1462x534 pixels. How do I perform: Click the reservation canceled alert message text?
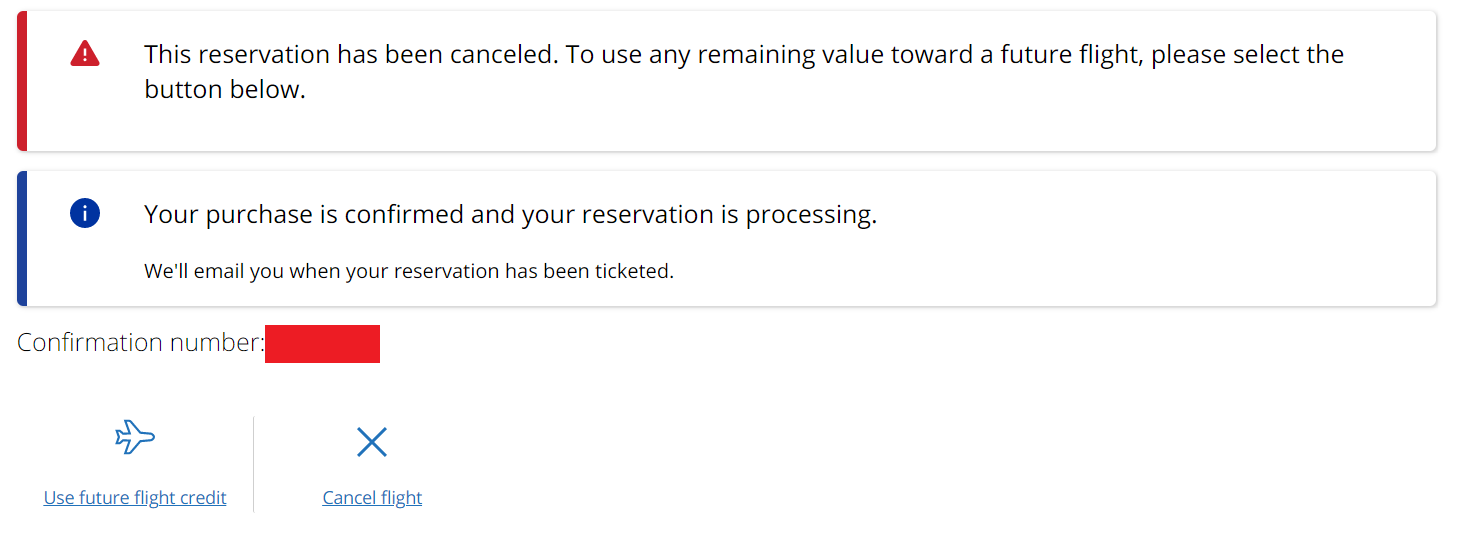click(744, 71)
